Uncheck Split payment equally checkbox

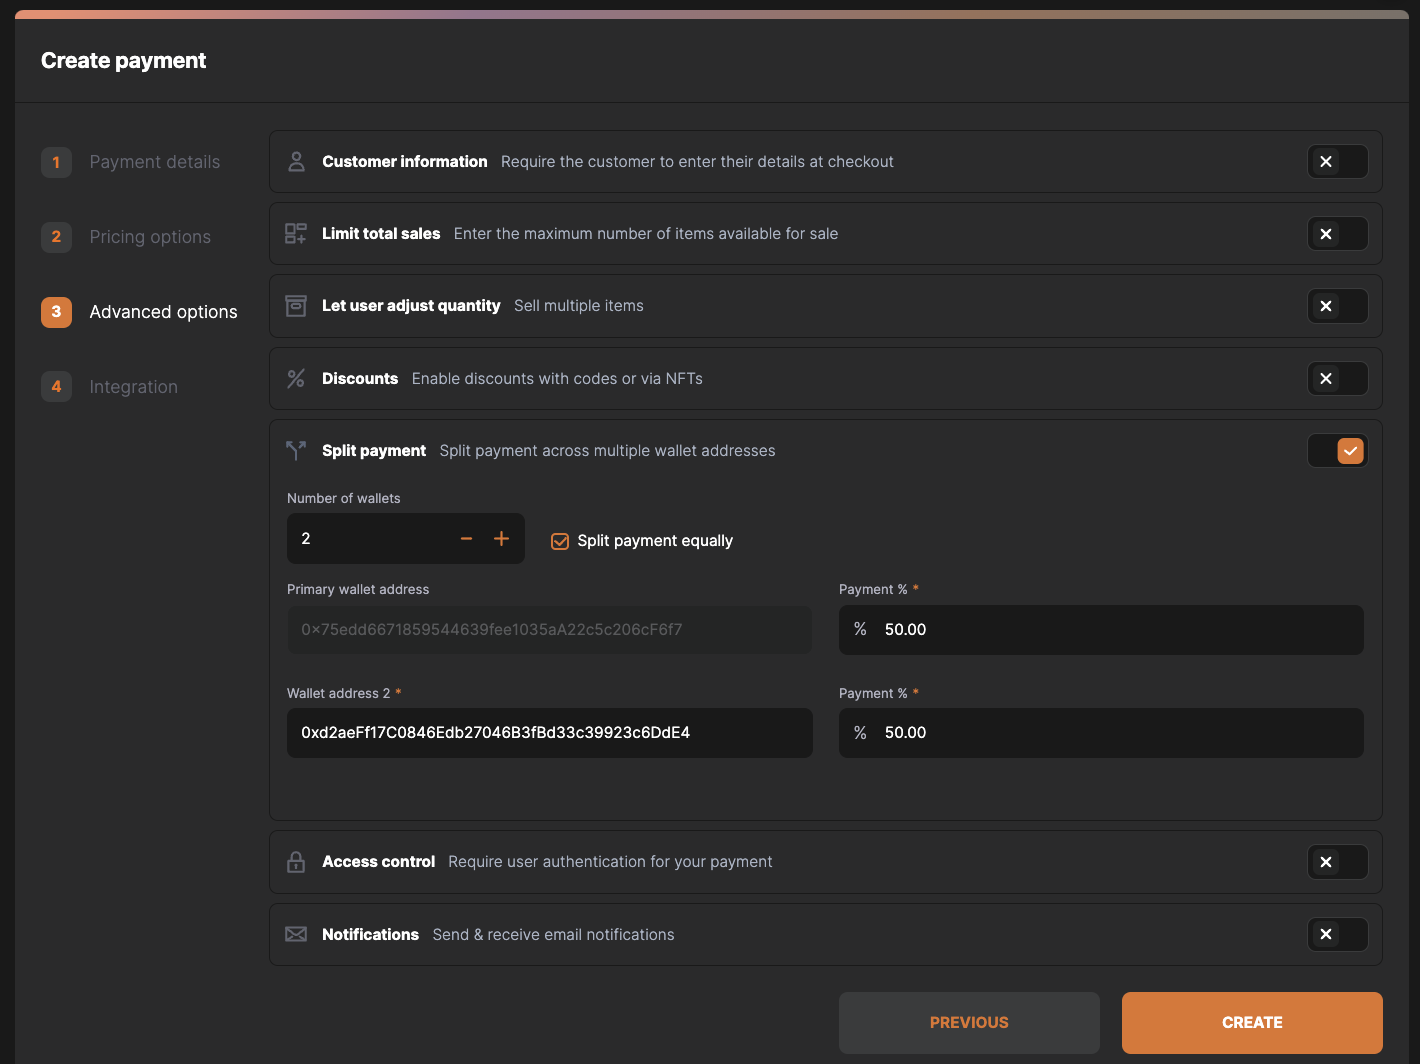point(560,541)
